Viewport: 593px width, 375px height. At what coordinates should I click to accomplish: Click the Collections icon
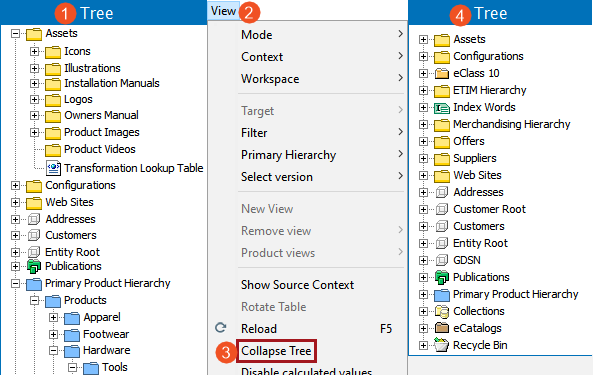[x=441, y=311]
